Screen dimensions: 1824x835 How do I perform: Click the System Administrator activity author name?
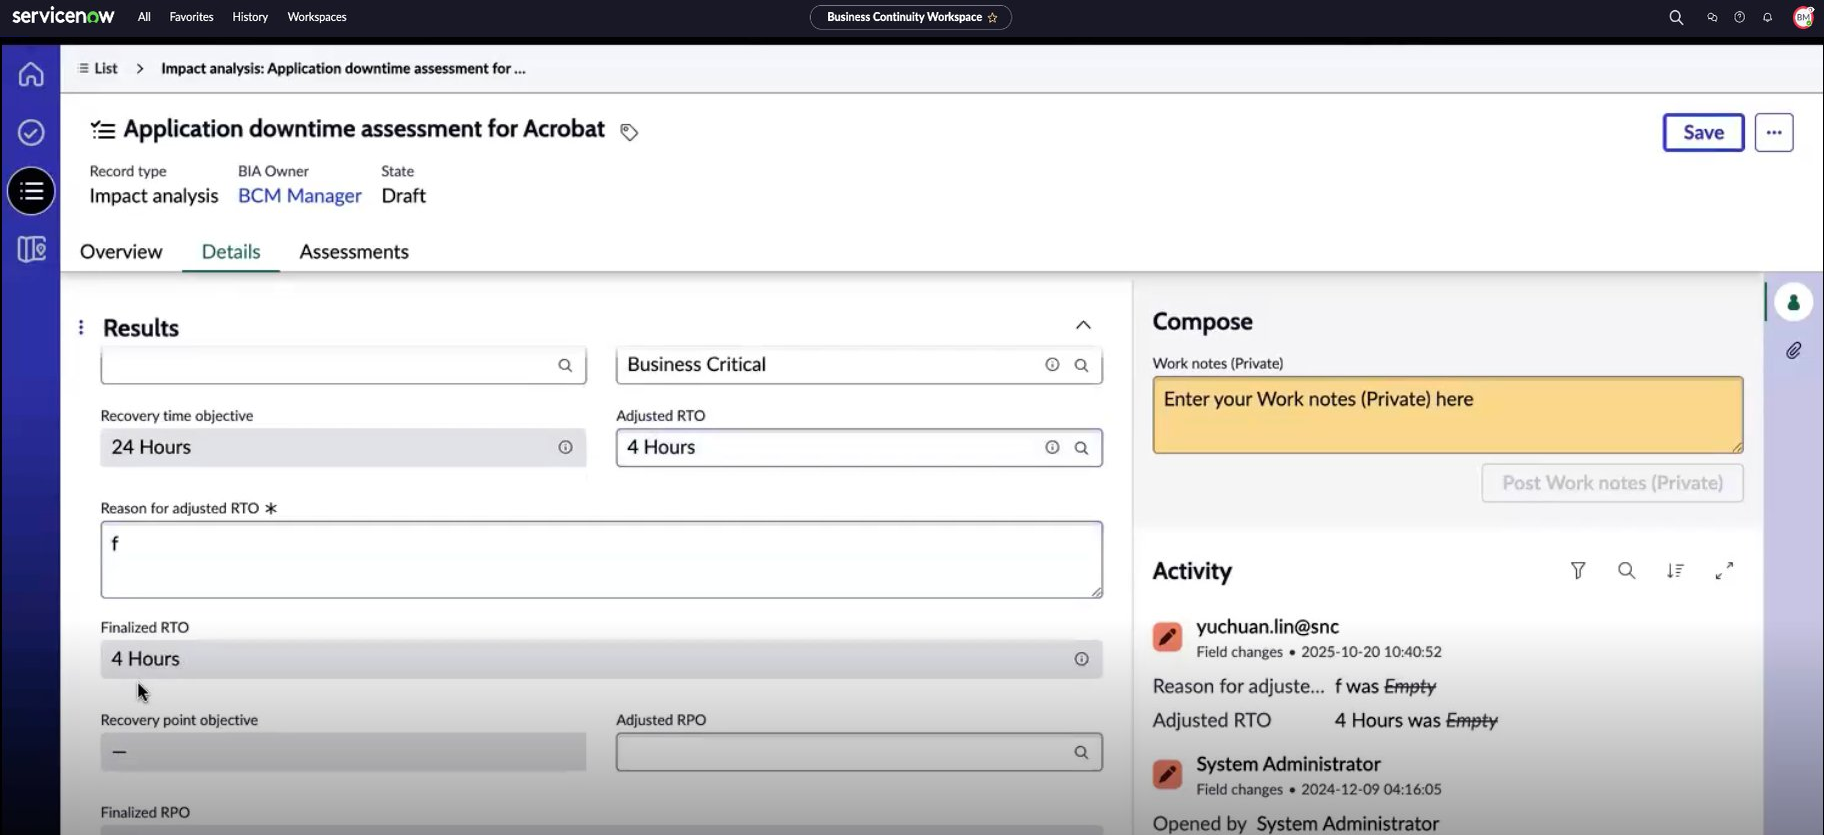coord(1288,764)
